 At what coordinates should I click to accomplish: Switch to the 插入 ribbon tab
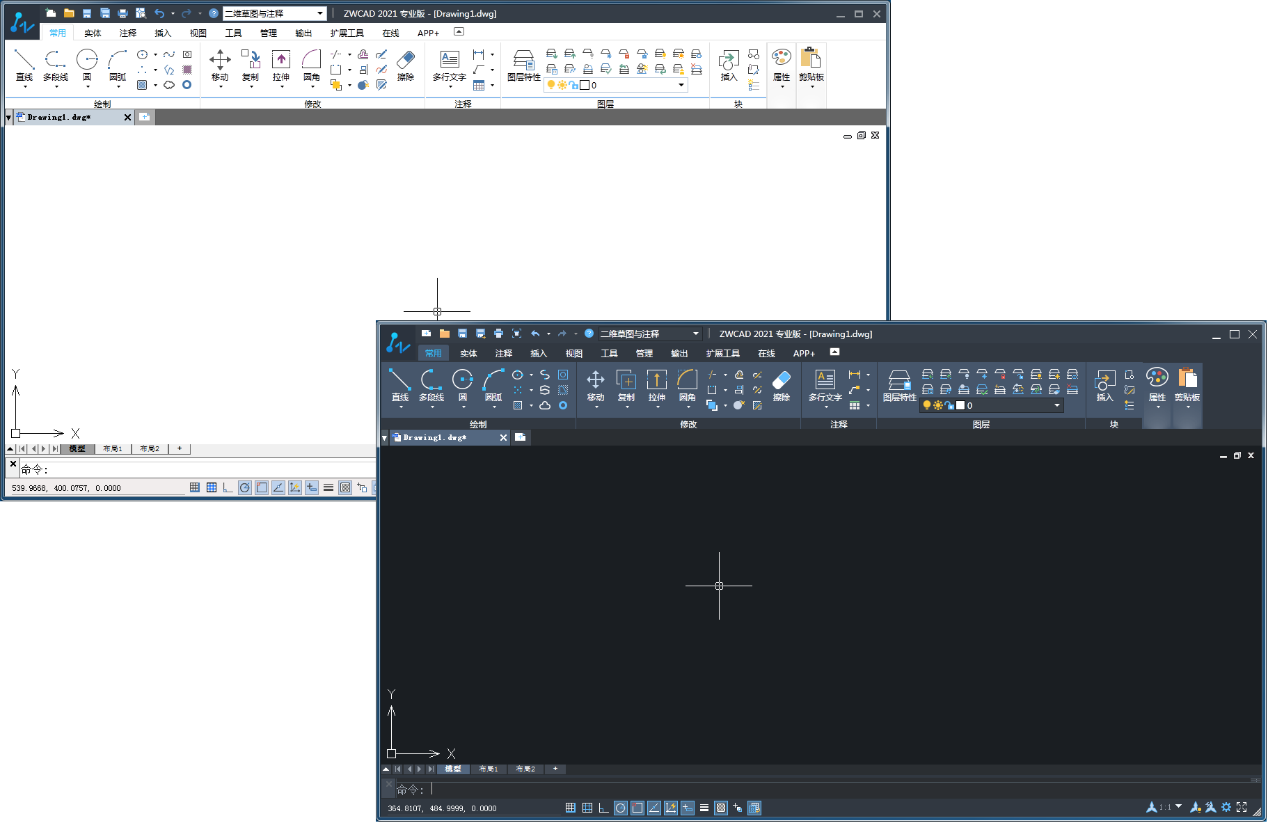click(537, 353)
